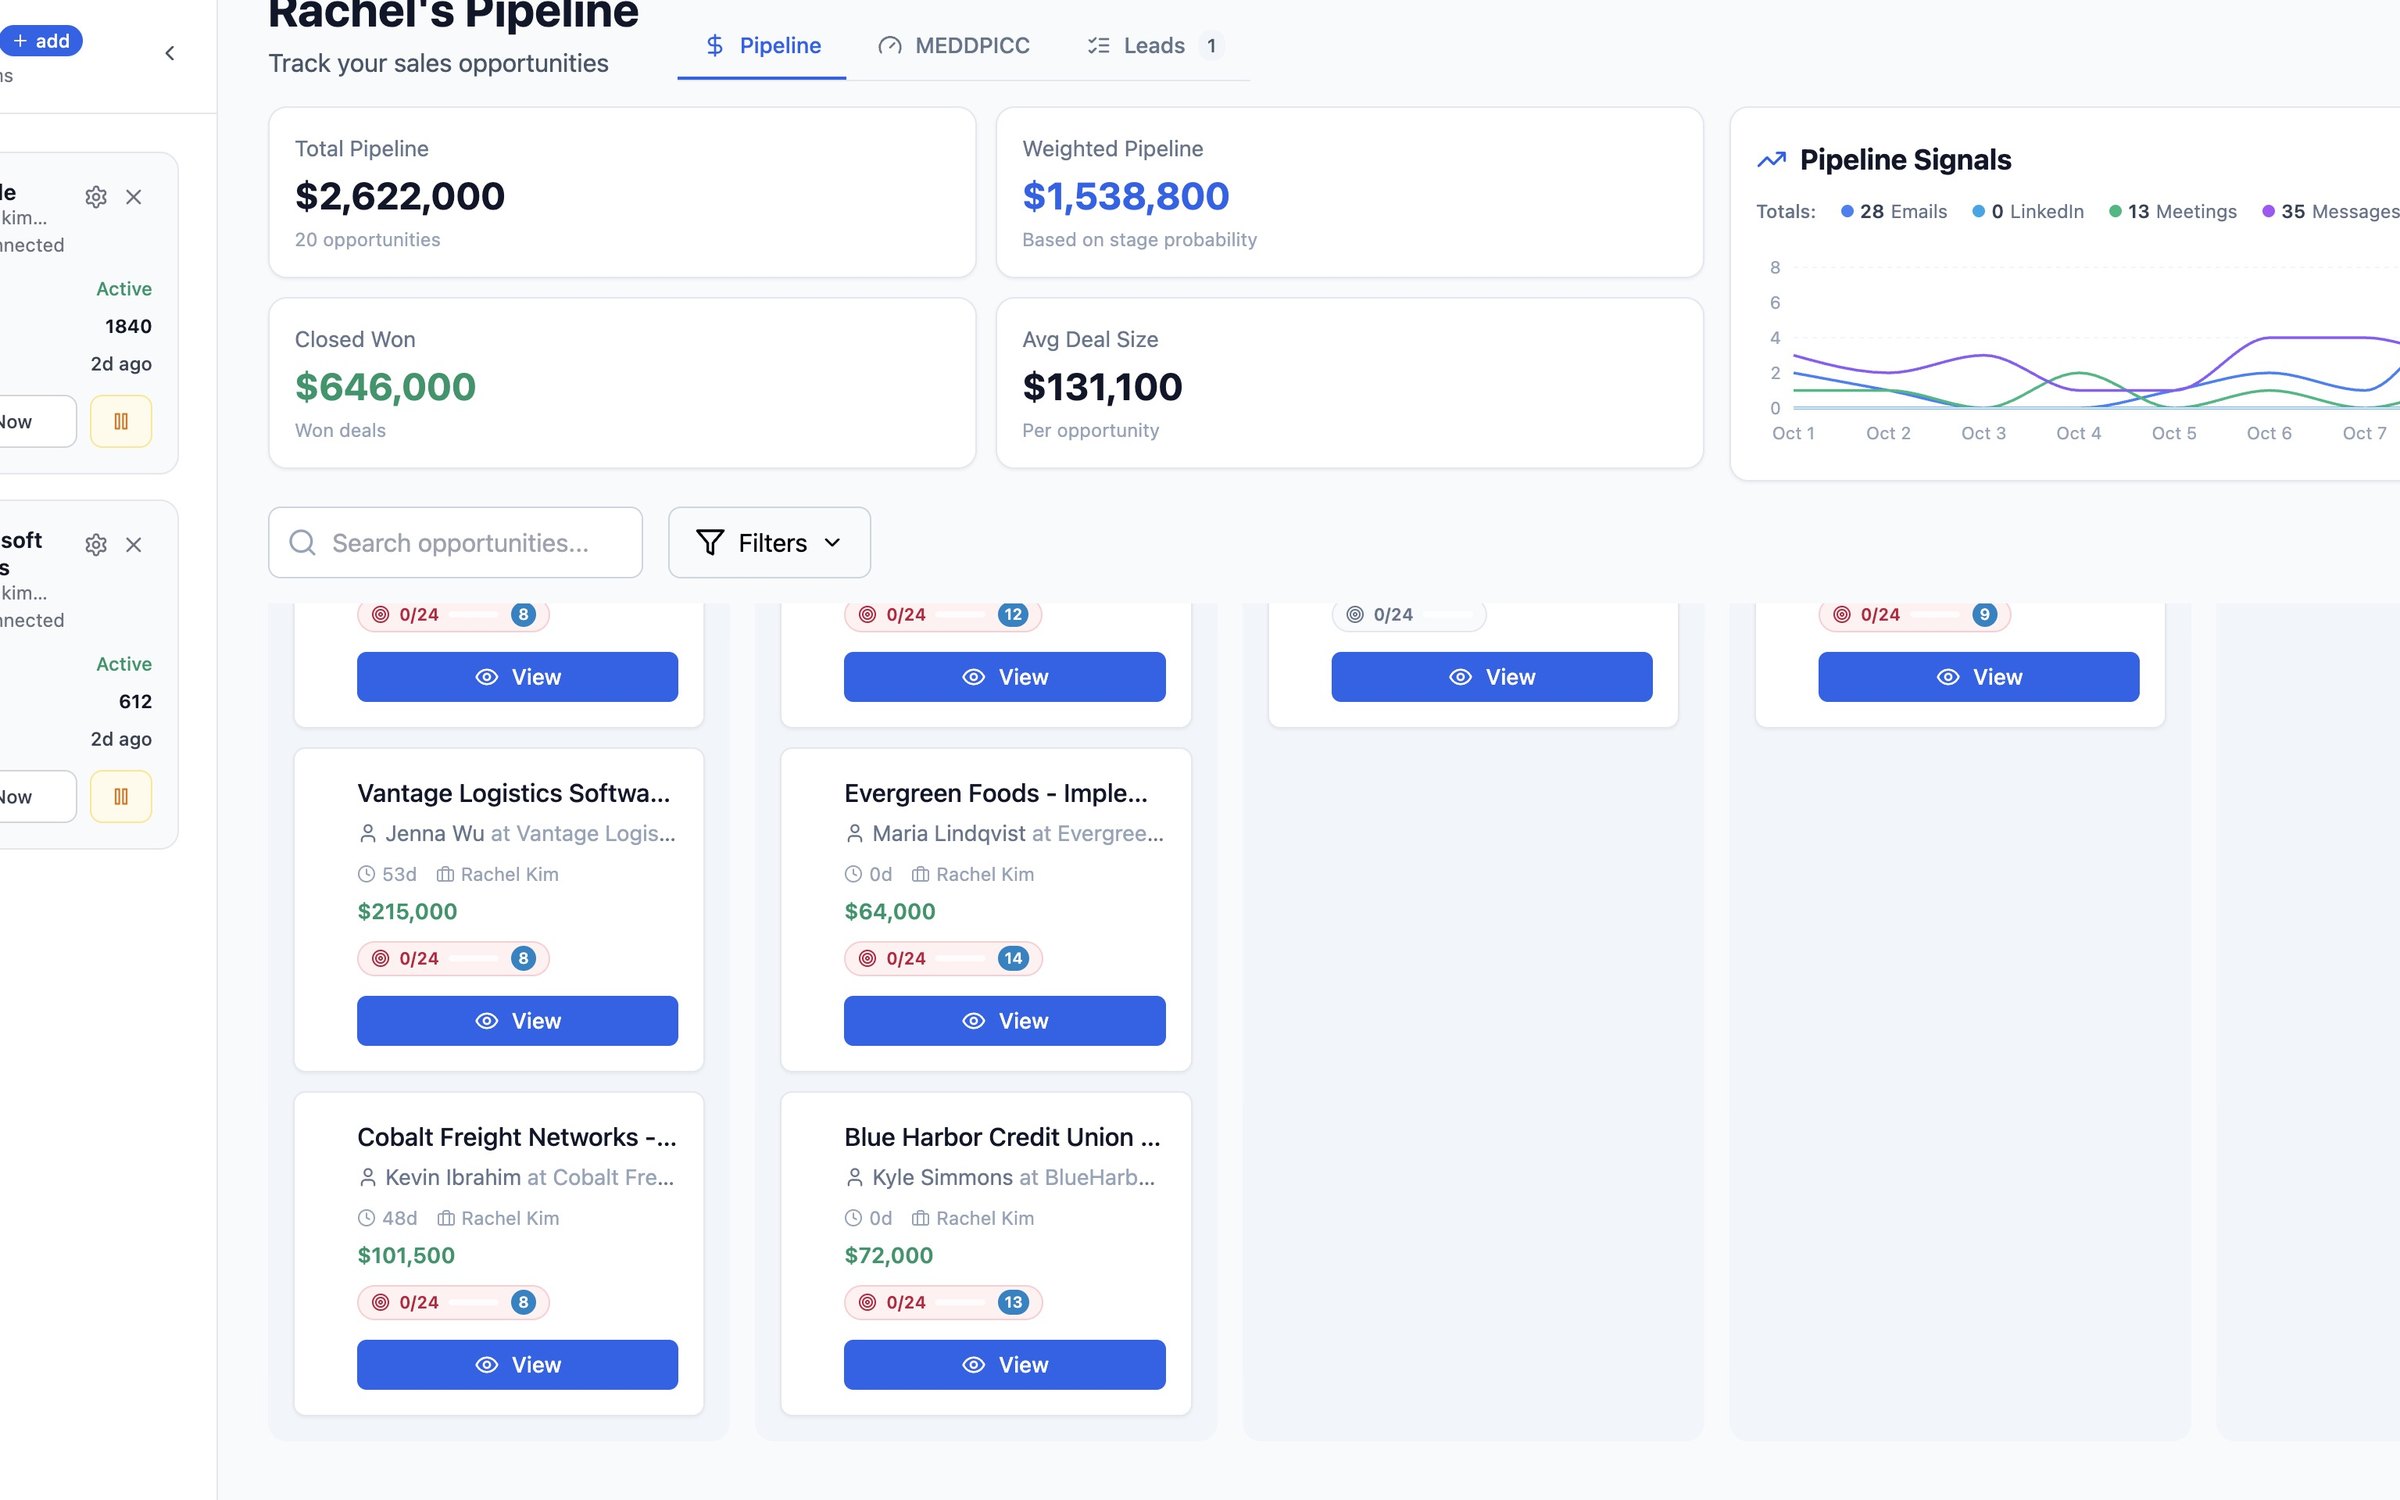Toggle the Emails series in chart legend
Image resolution: width=2400 pixels, height=1500 pixels.
1894,212
